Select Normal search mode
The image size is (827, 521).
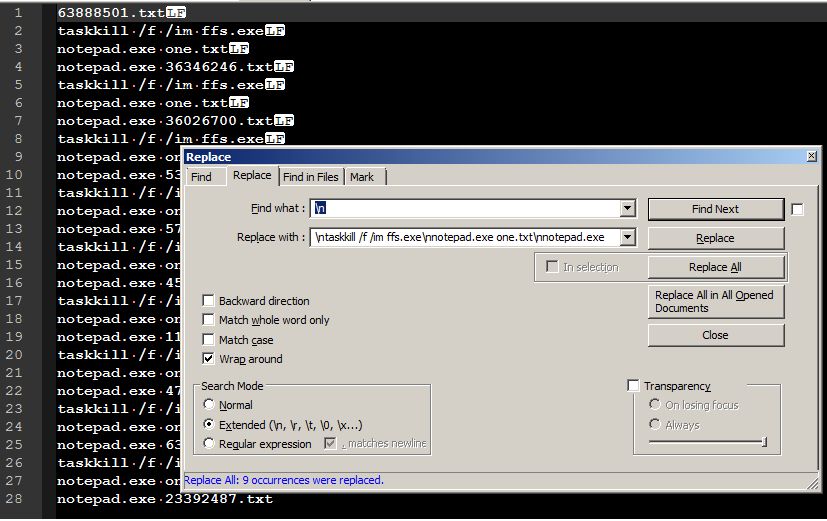pos(209,404)
